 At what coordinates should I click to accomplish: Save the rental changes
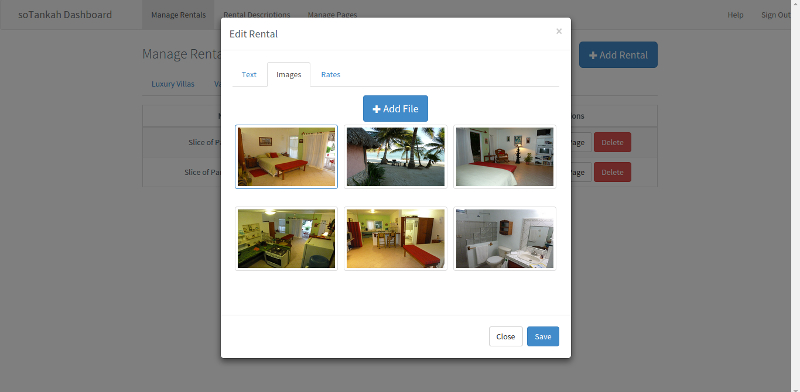pos(543,336)
